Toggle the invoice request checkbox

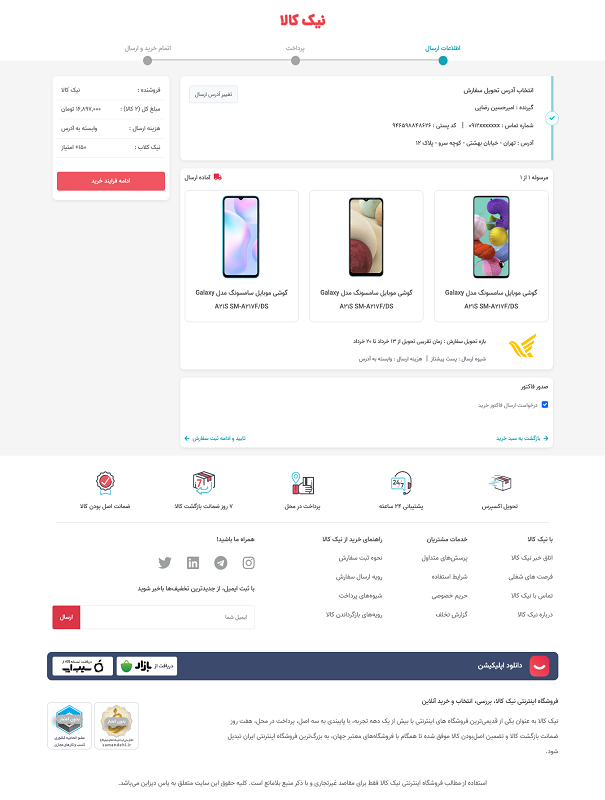click(x=545, y=405)
